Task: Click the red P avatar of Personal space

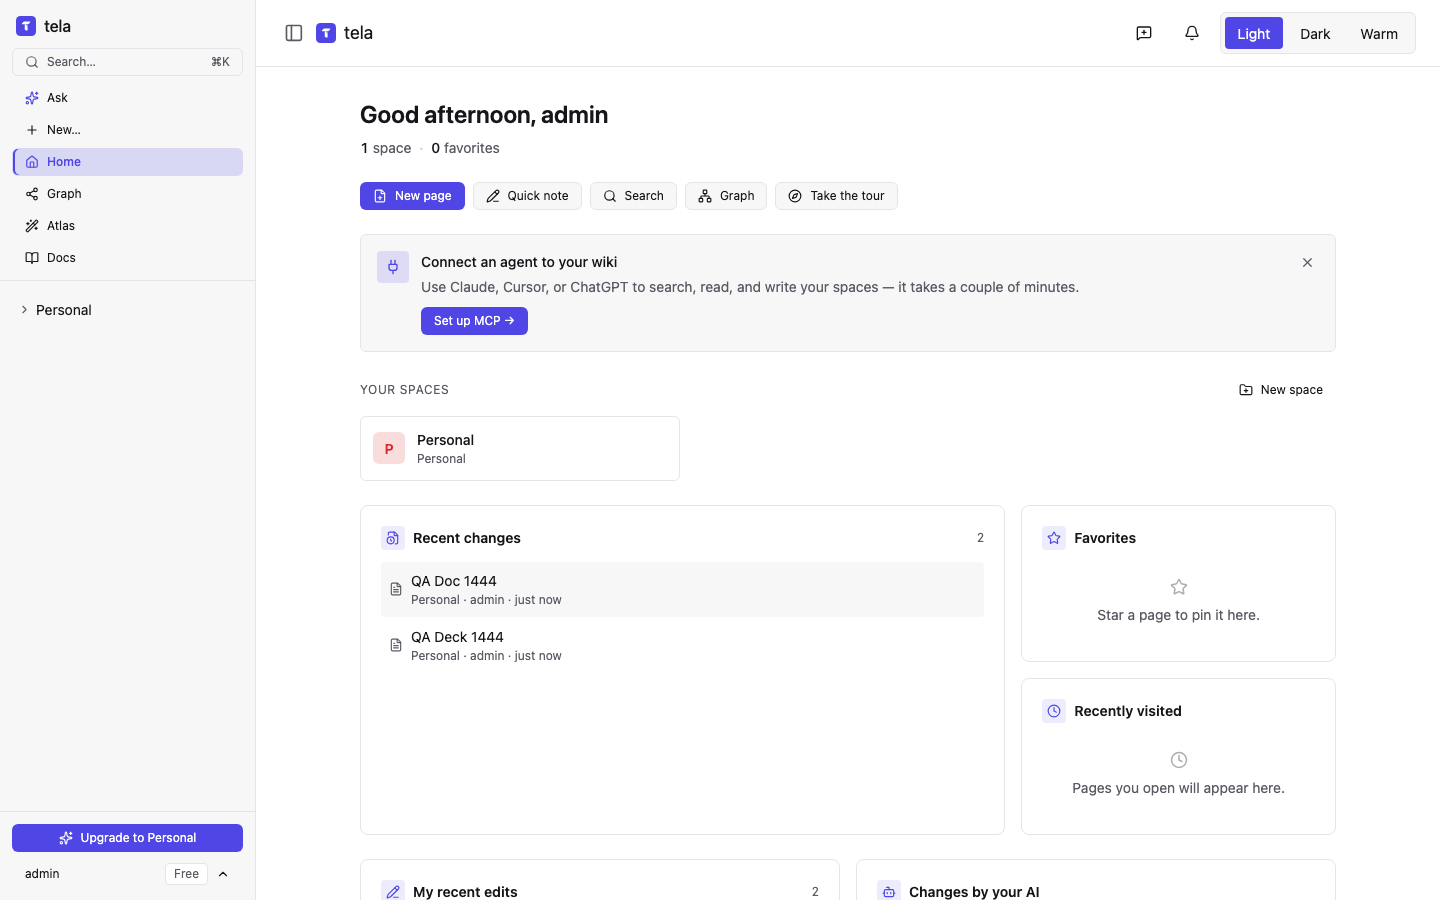Action: pos(389,448)
